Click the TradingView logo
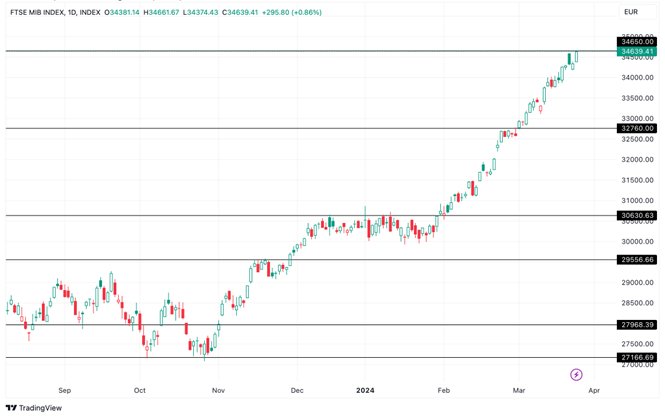665x418 pixels. pos(34,408)
